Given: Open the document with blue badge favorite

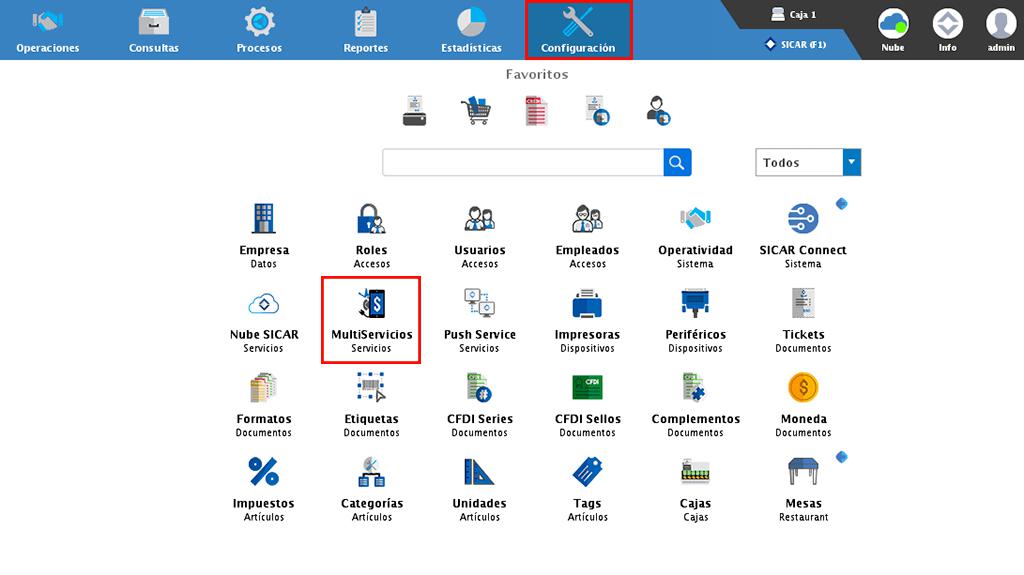Looking at the screenshot, I should point(598,110).
